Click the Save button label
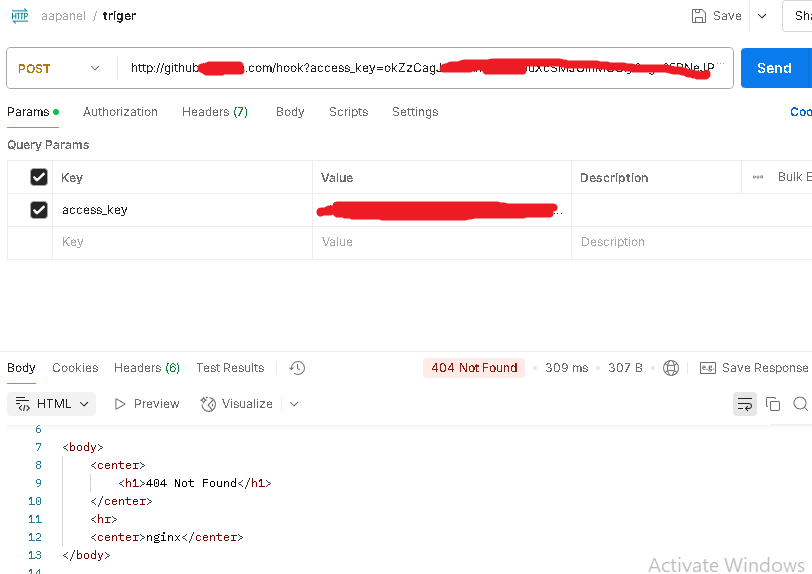Image resolution: width=812 pixels, height=574 pixels. [x=727, y=16]
